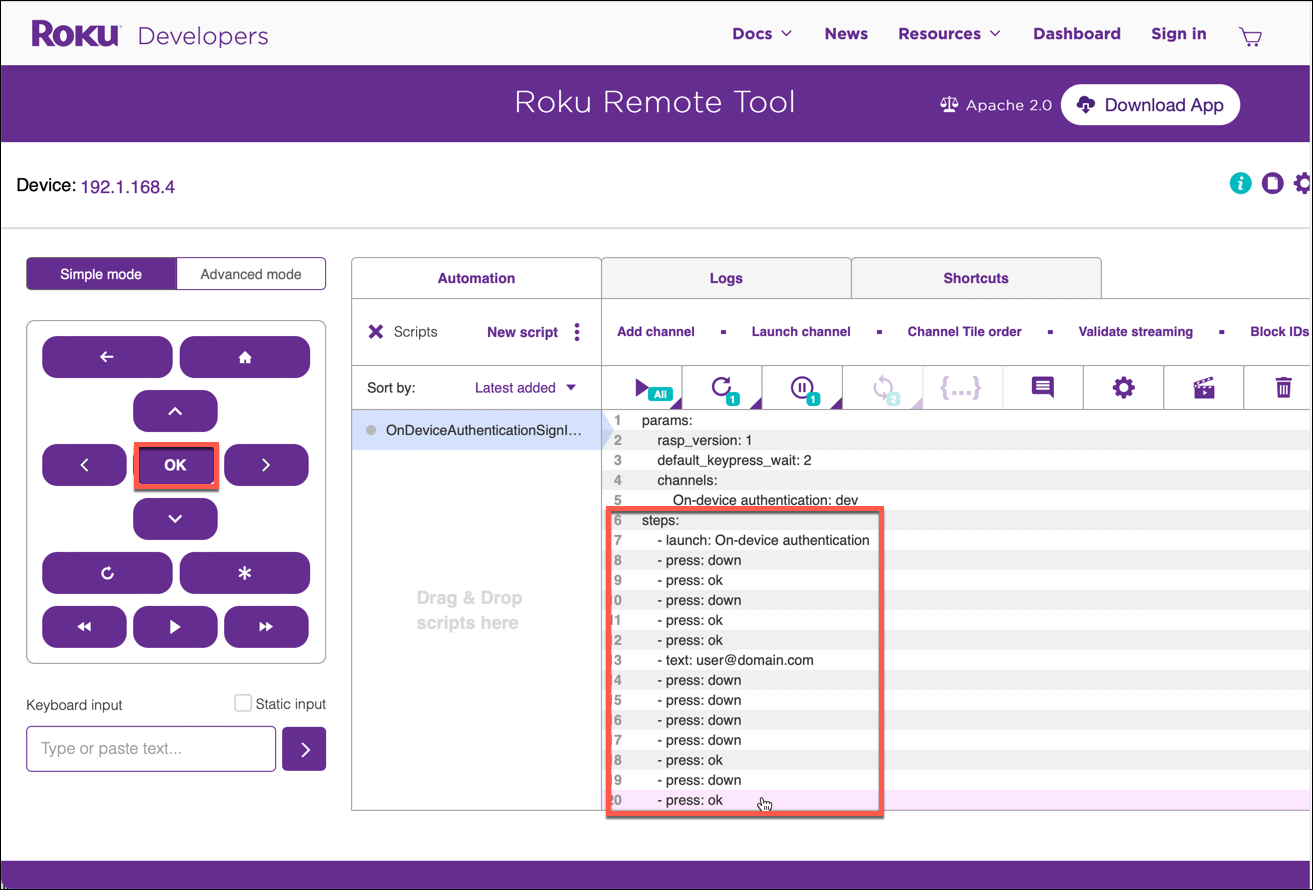Open the automation settings gear
Viewport: 1313px width, 890px height.
click(1122, 387)
